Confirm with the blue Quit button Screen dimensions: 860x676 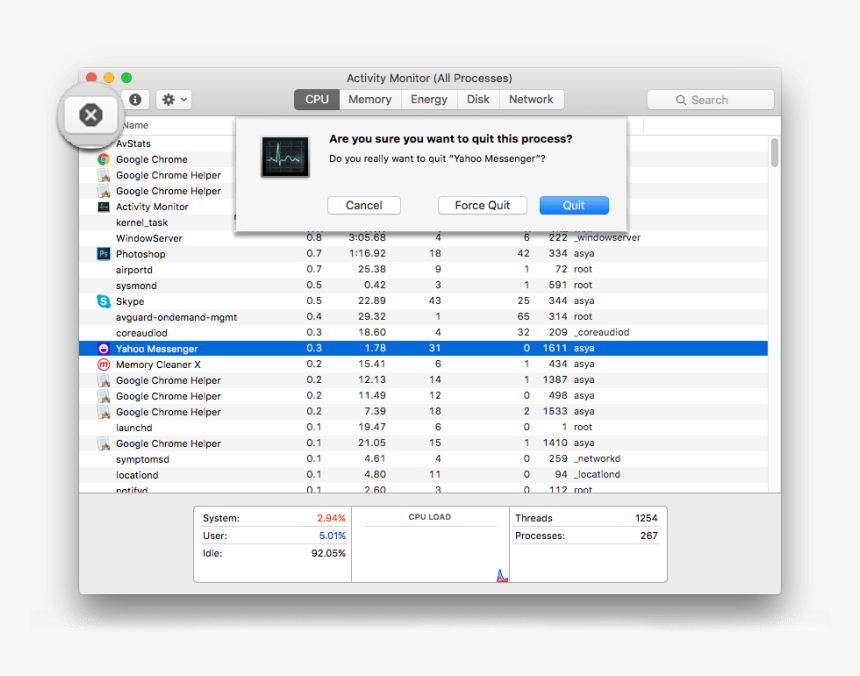(574, 206)
